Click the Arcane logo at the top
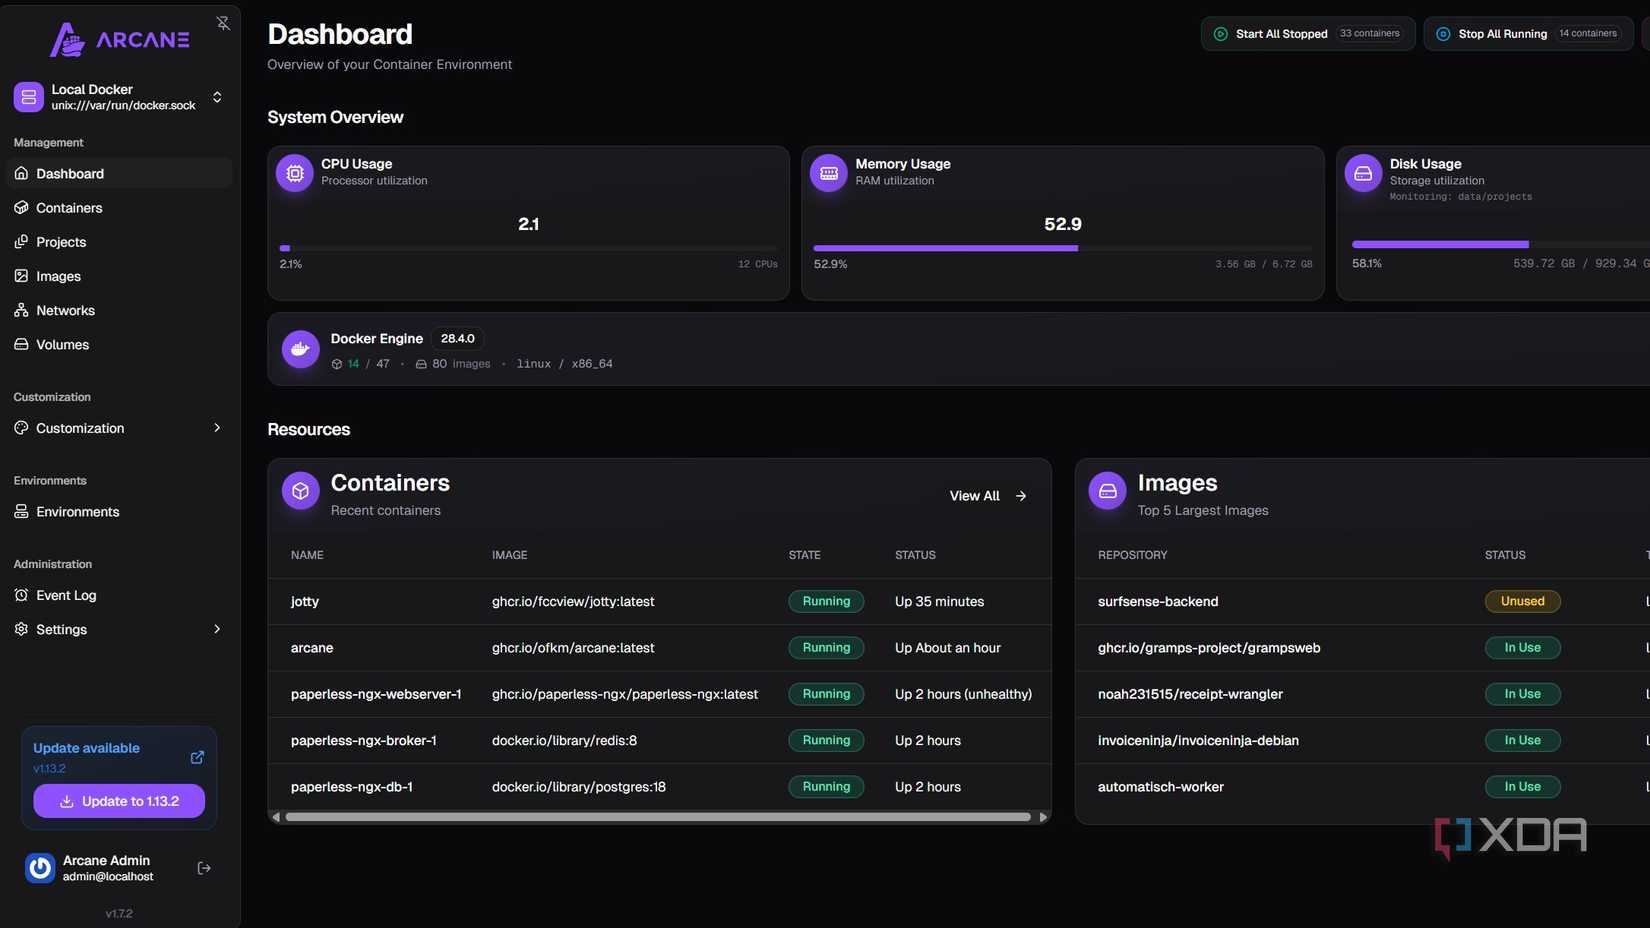Screen dimensions: 1650x928 120,40
